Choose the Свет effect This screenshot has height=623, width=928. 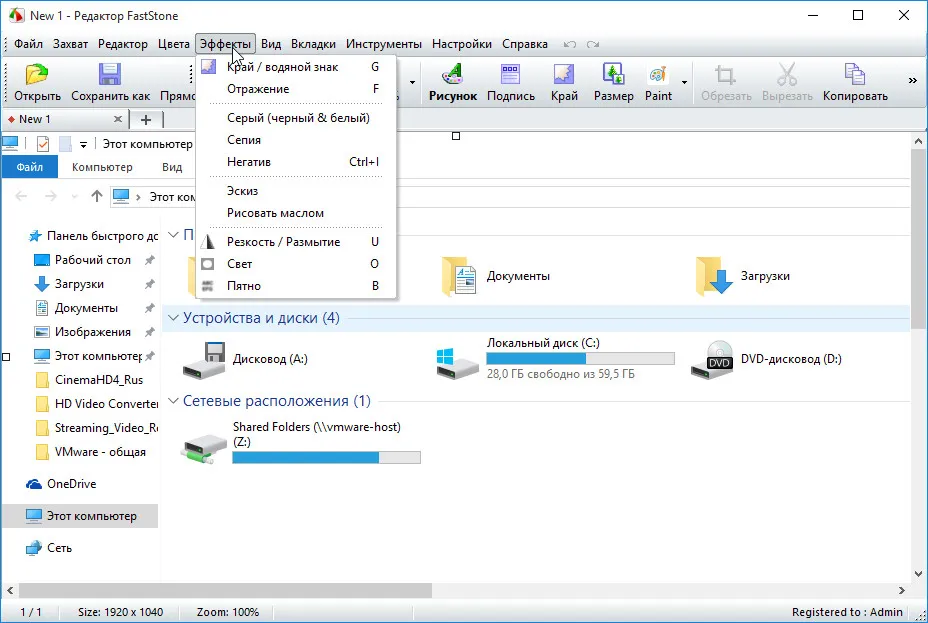[x=296, y=263]
